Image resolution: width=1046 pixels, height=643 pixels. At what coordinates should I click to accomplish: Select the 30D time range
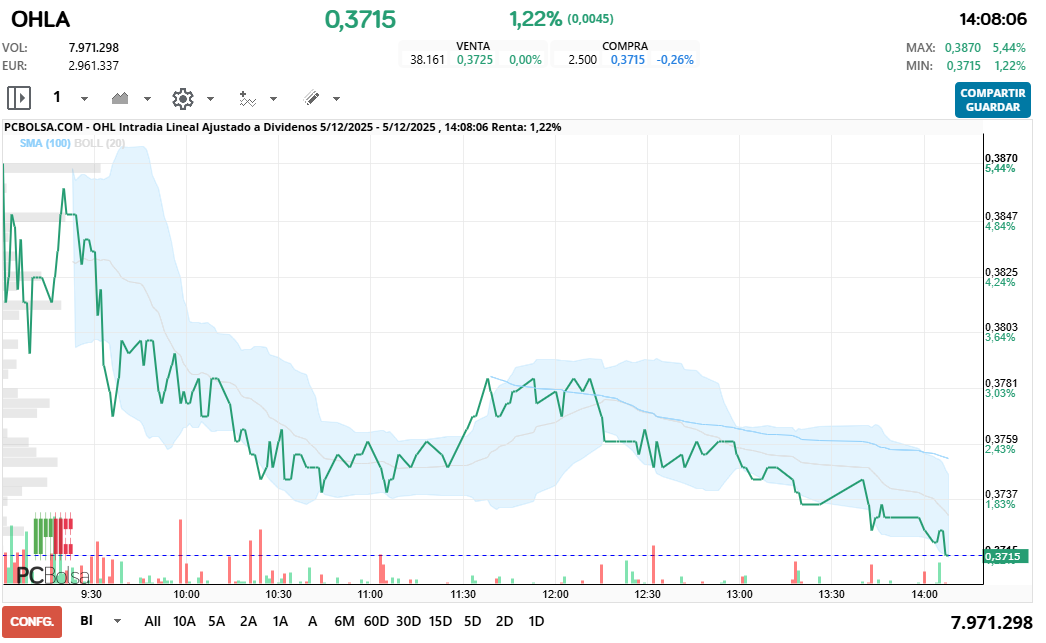(x=408, y=621)
